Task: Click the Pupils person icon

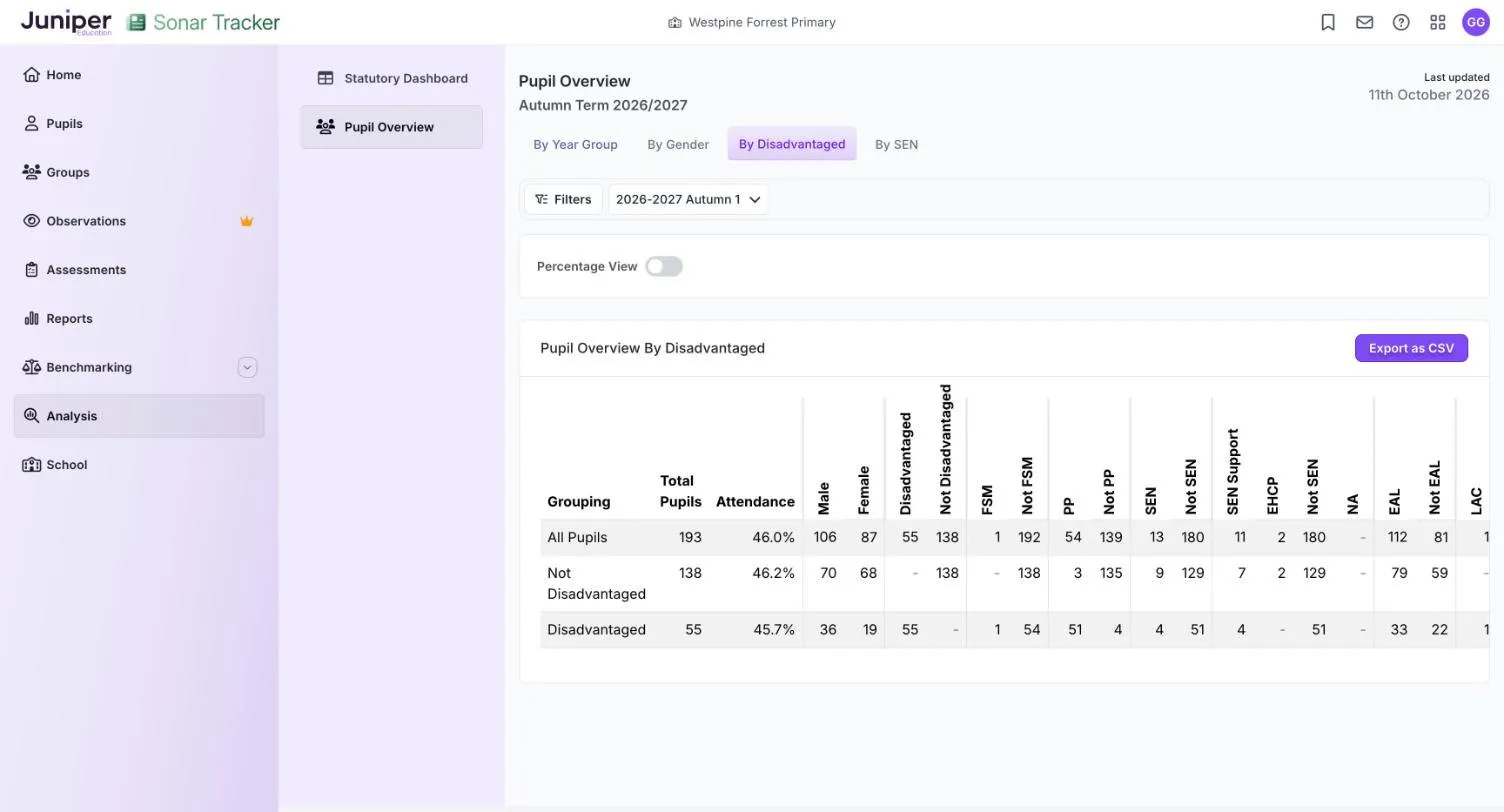Action: (31, 124)
